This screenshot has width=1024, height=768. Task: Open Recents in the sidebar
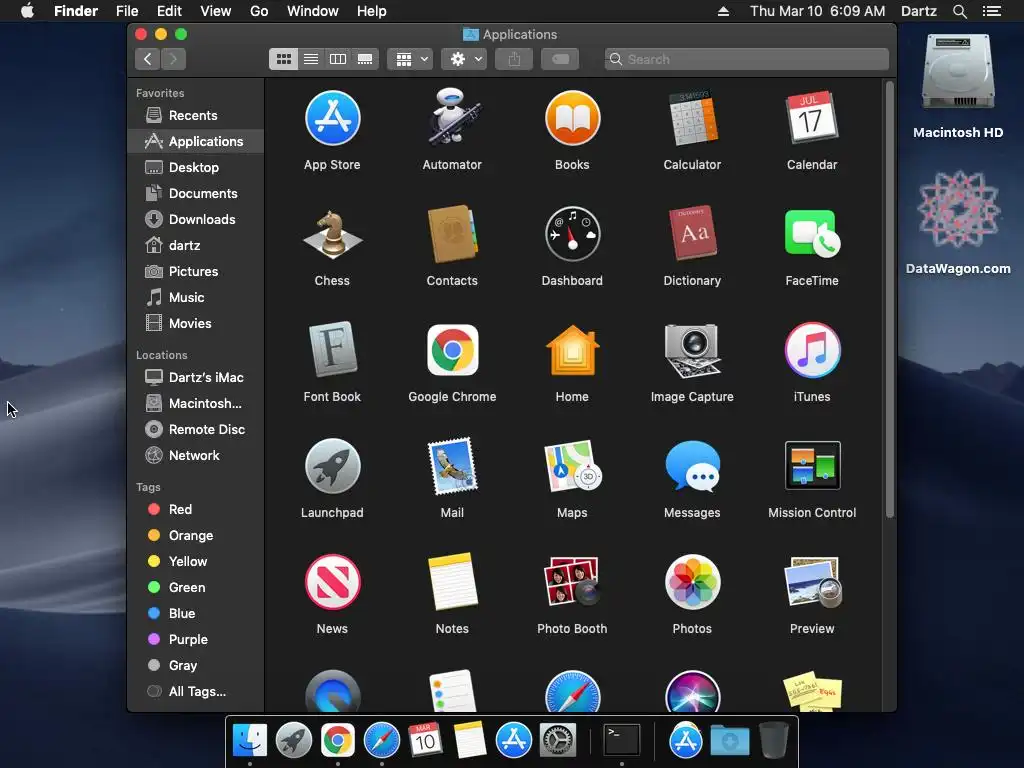(x=196, y=116)
